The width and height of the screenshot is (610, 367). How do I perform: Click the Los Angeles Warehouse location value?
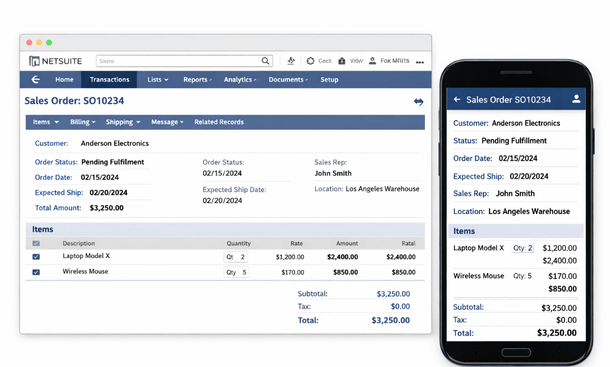point(382,189)
